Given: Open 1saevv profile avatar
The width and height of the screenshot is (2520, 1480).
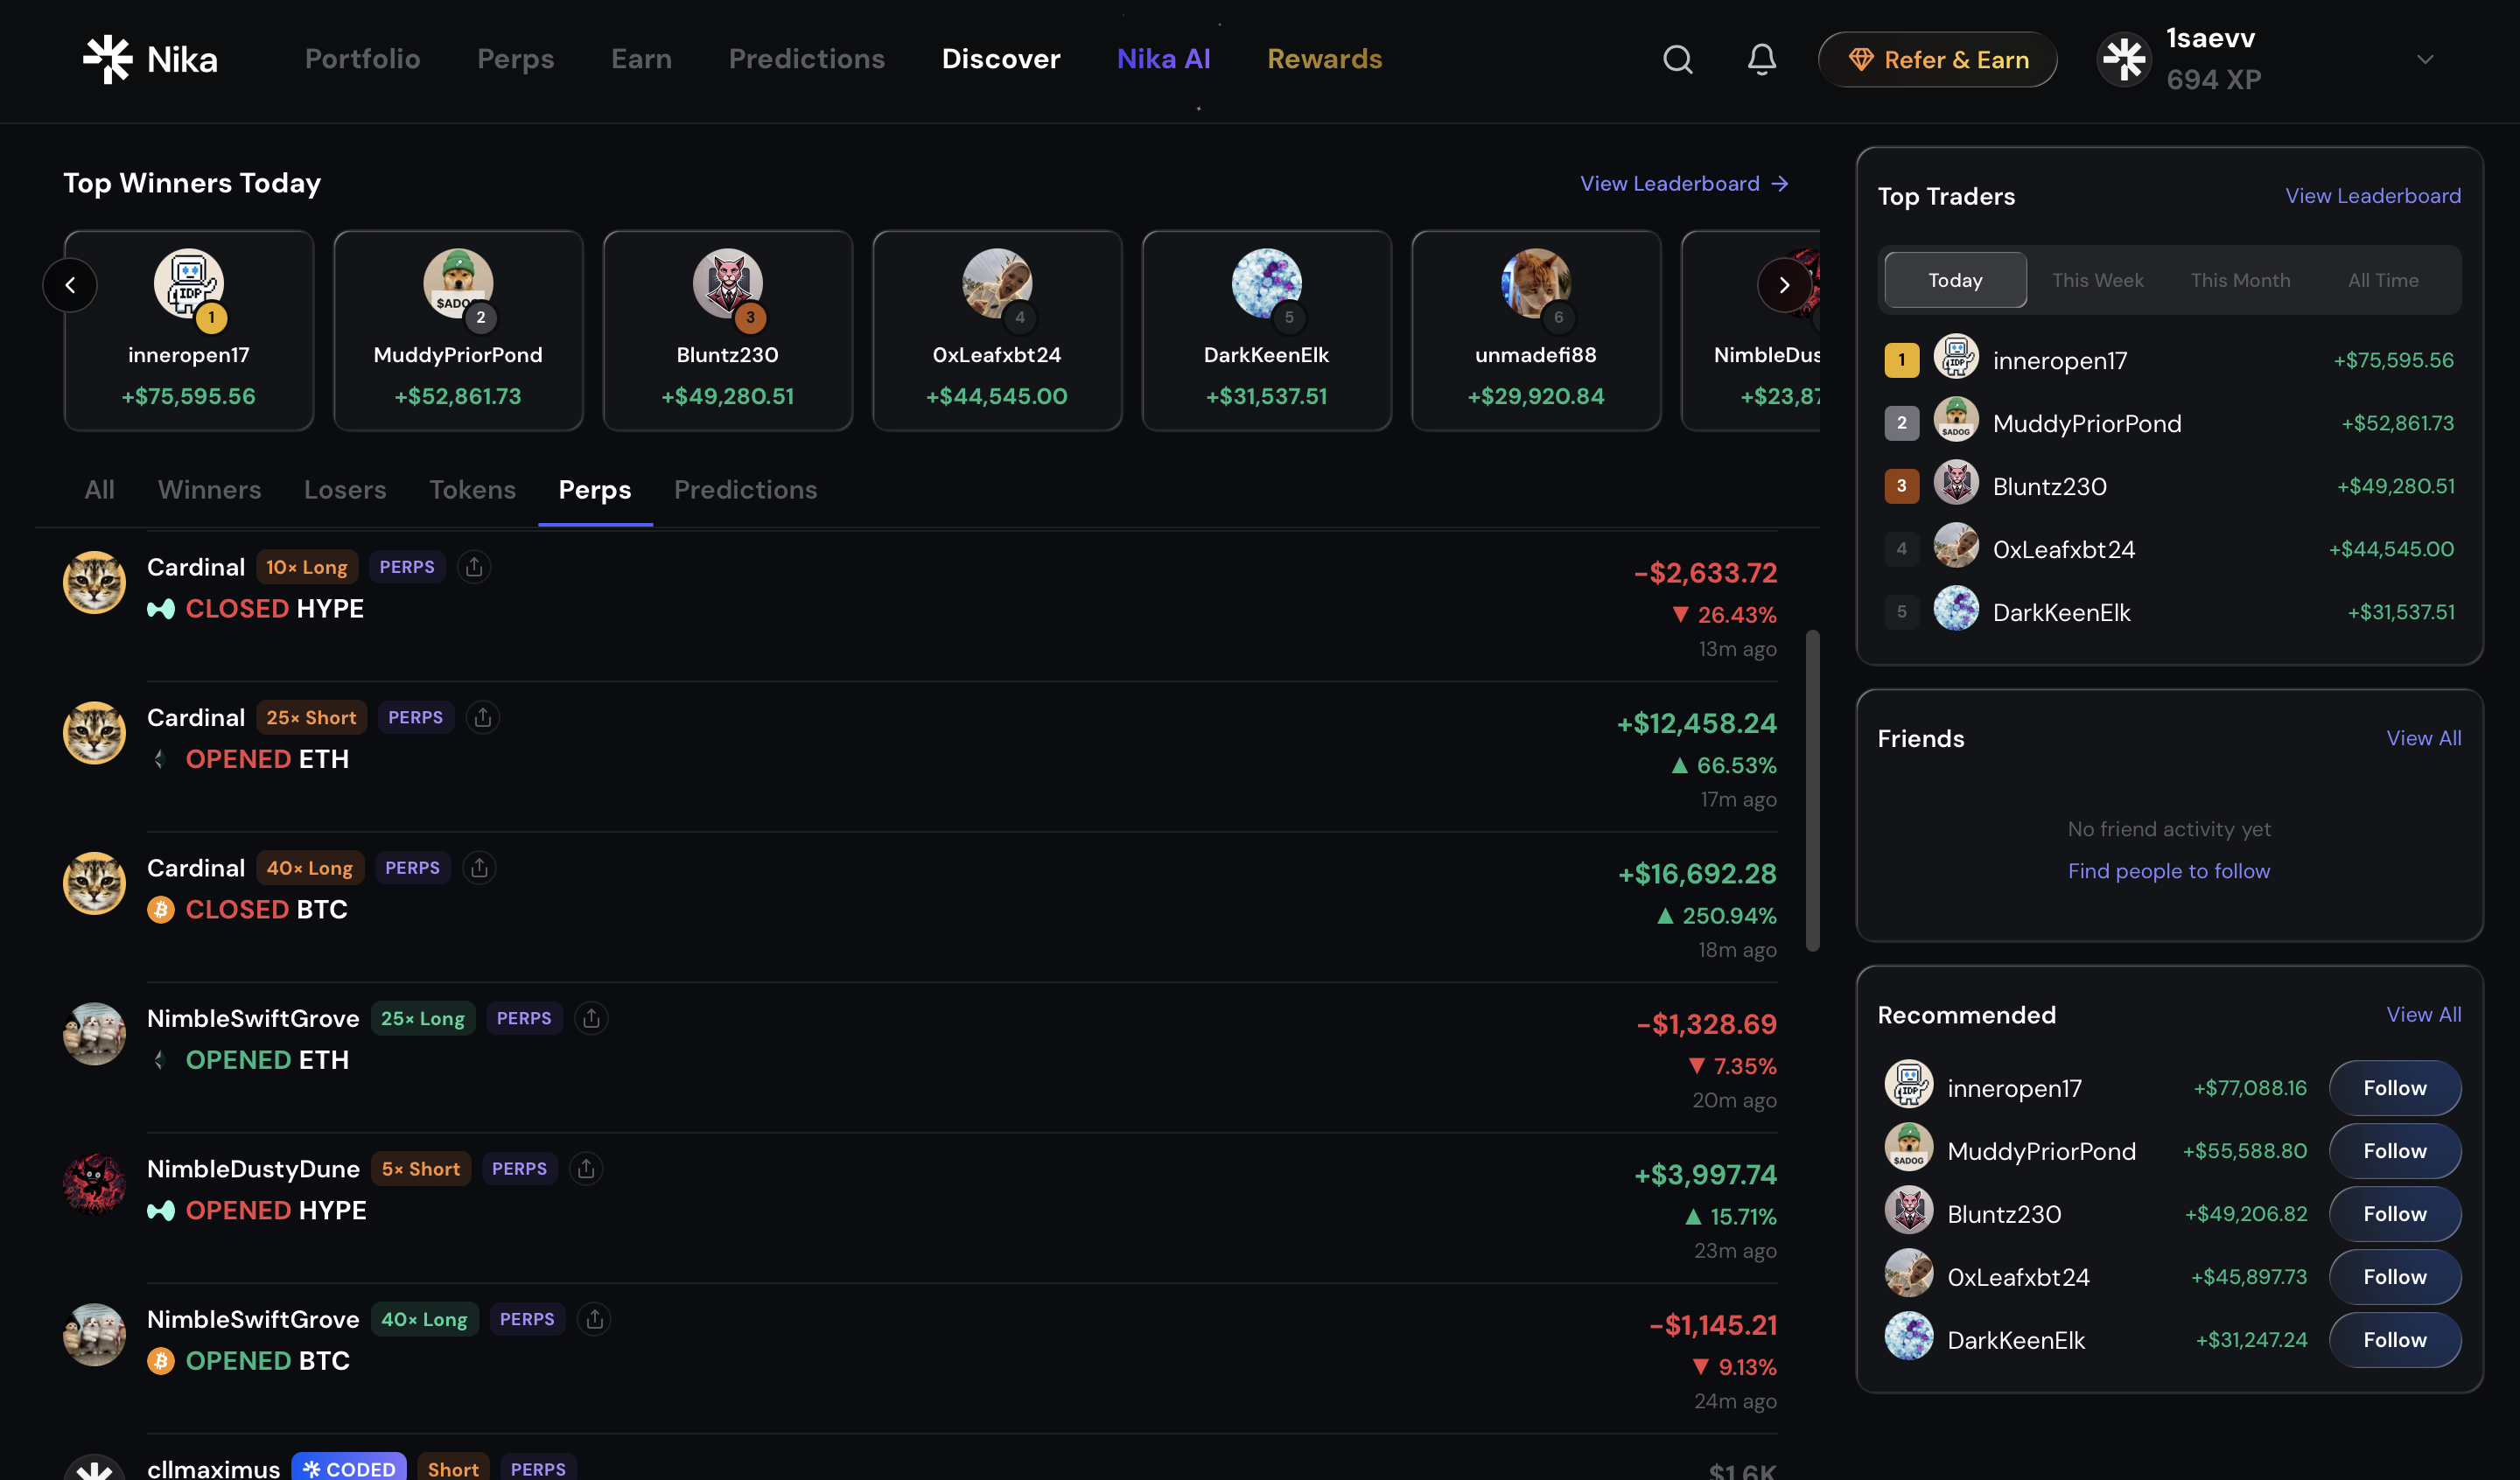Looking at the screenshot, I should [2124, 60].
